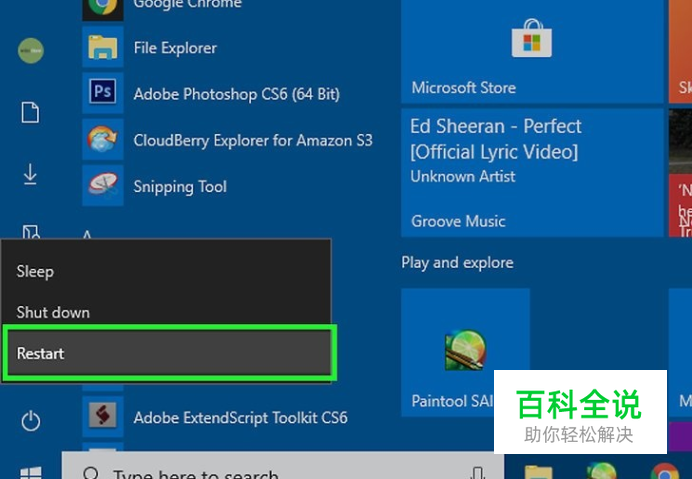
Task: Open CloudBerry Explorer icon
Action: (102, 140)
